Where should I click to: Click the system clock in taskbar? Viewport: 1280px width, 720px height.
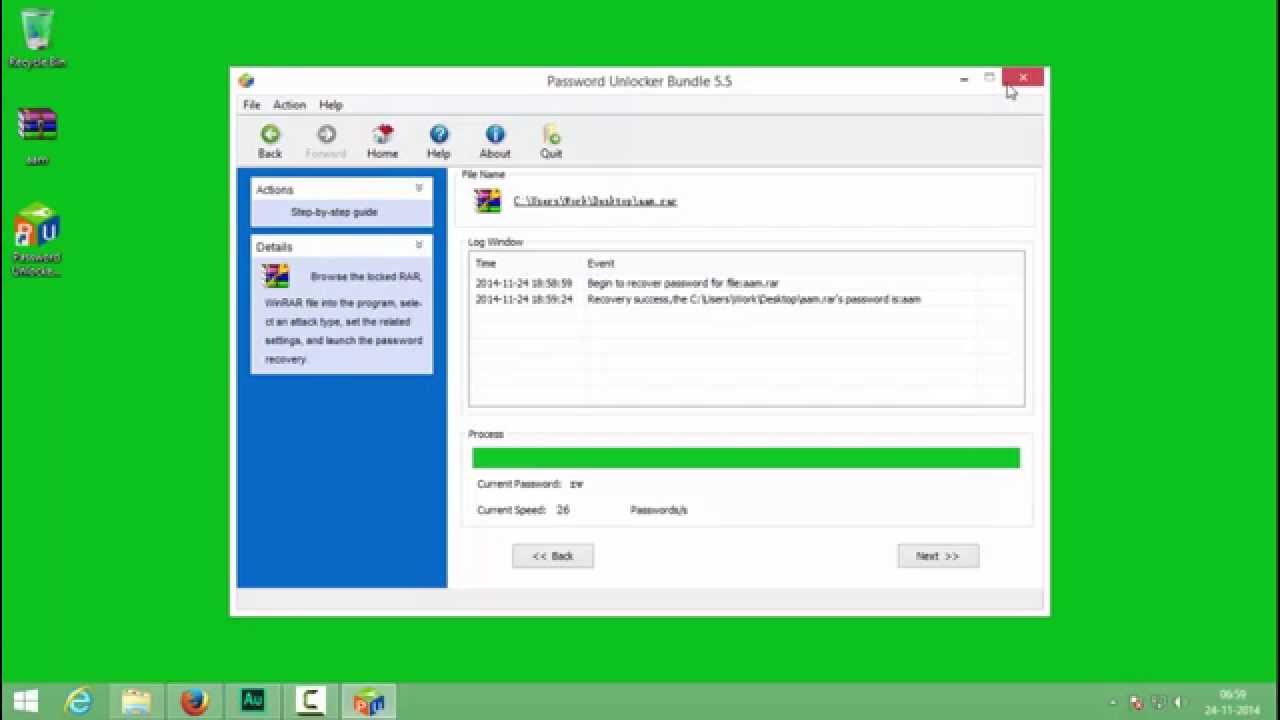pos(1233,702)
